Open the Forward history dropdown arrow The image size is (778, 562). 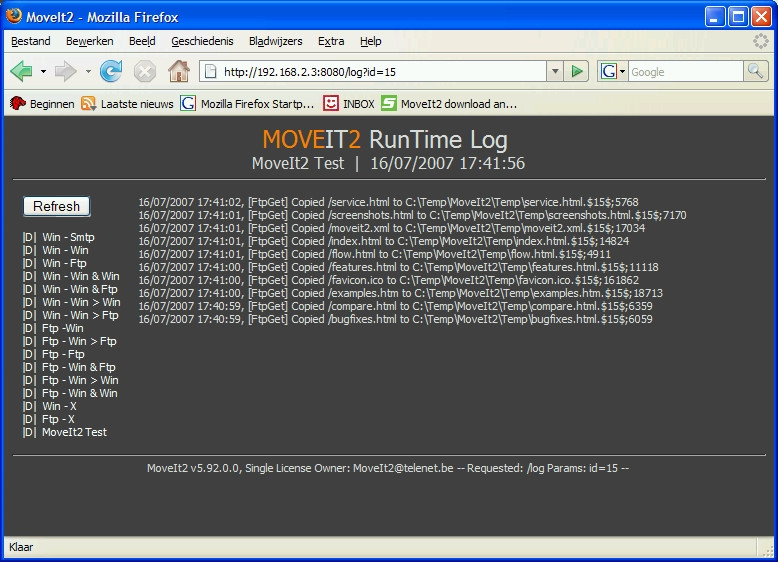(x=88, y=71)
